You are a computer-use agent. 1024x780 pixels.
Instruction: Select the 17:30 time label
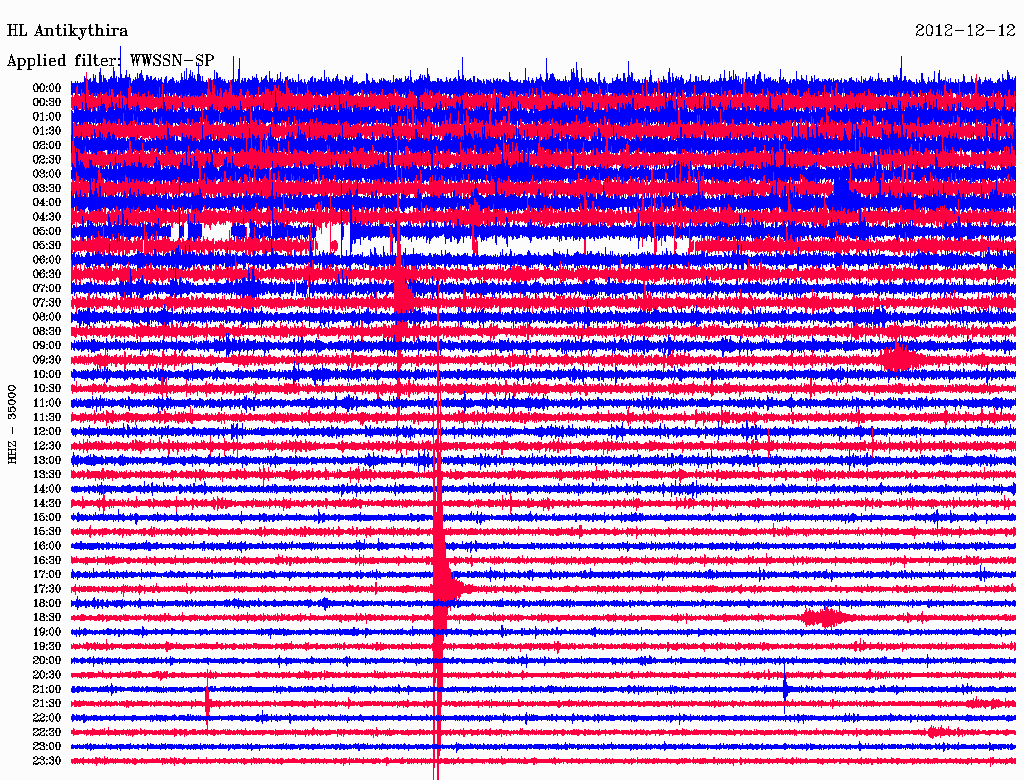coord(47,589)
